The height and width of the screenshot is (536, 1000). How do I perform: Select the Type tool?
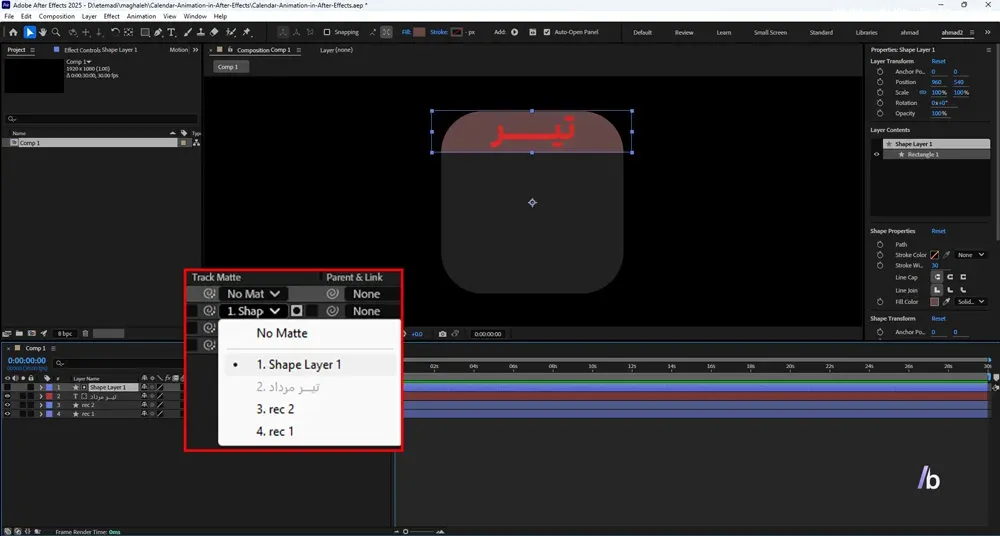(x=172, y=32)
